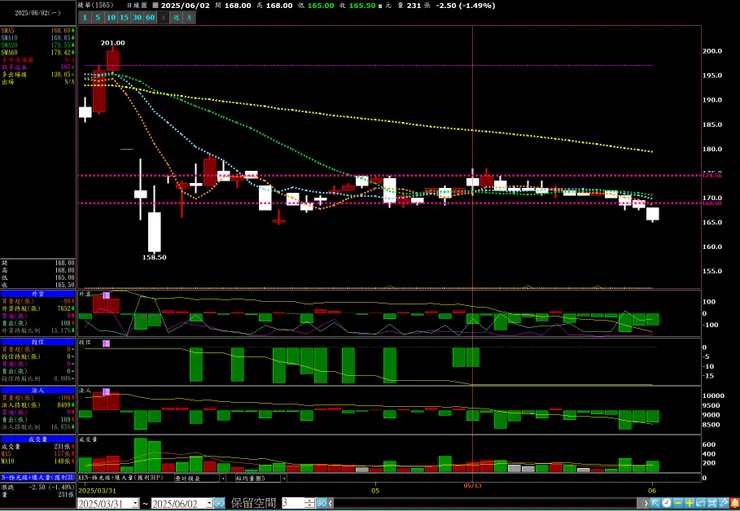Select the 1-minute timeframe button
The height and width of the screenshot is (511, 740).
[84, 17]
